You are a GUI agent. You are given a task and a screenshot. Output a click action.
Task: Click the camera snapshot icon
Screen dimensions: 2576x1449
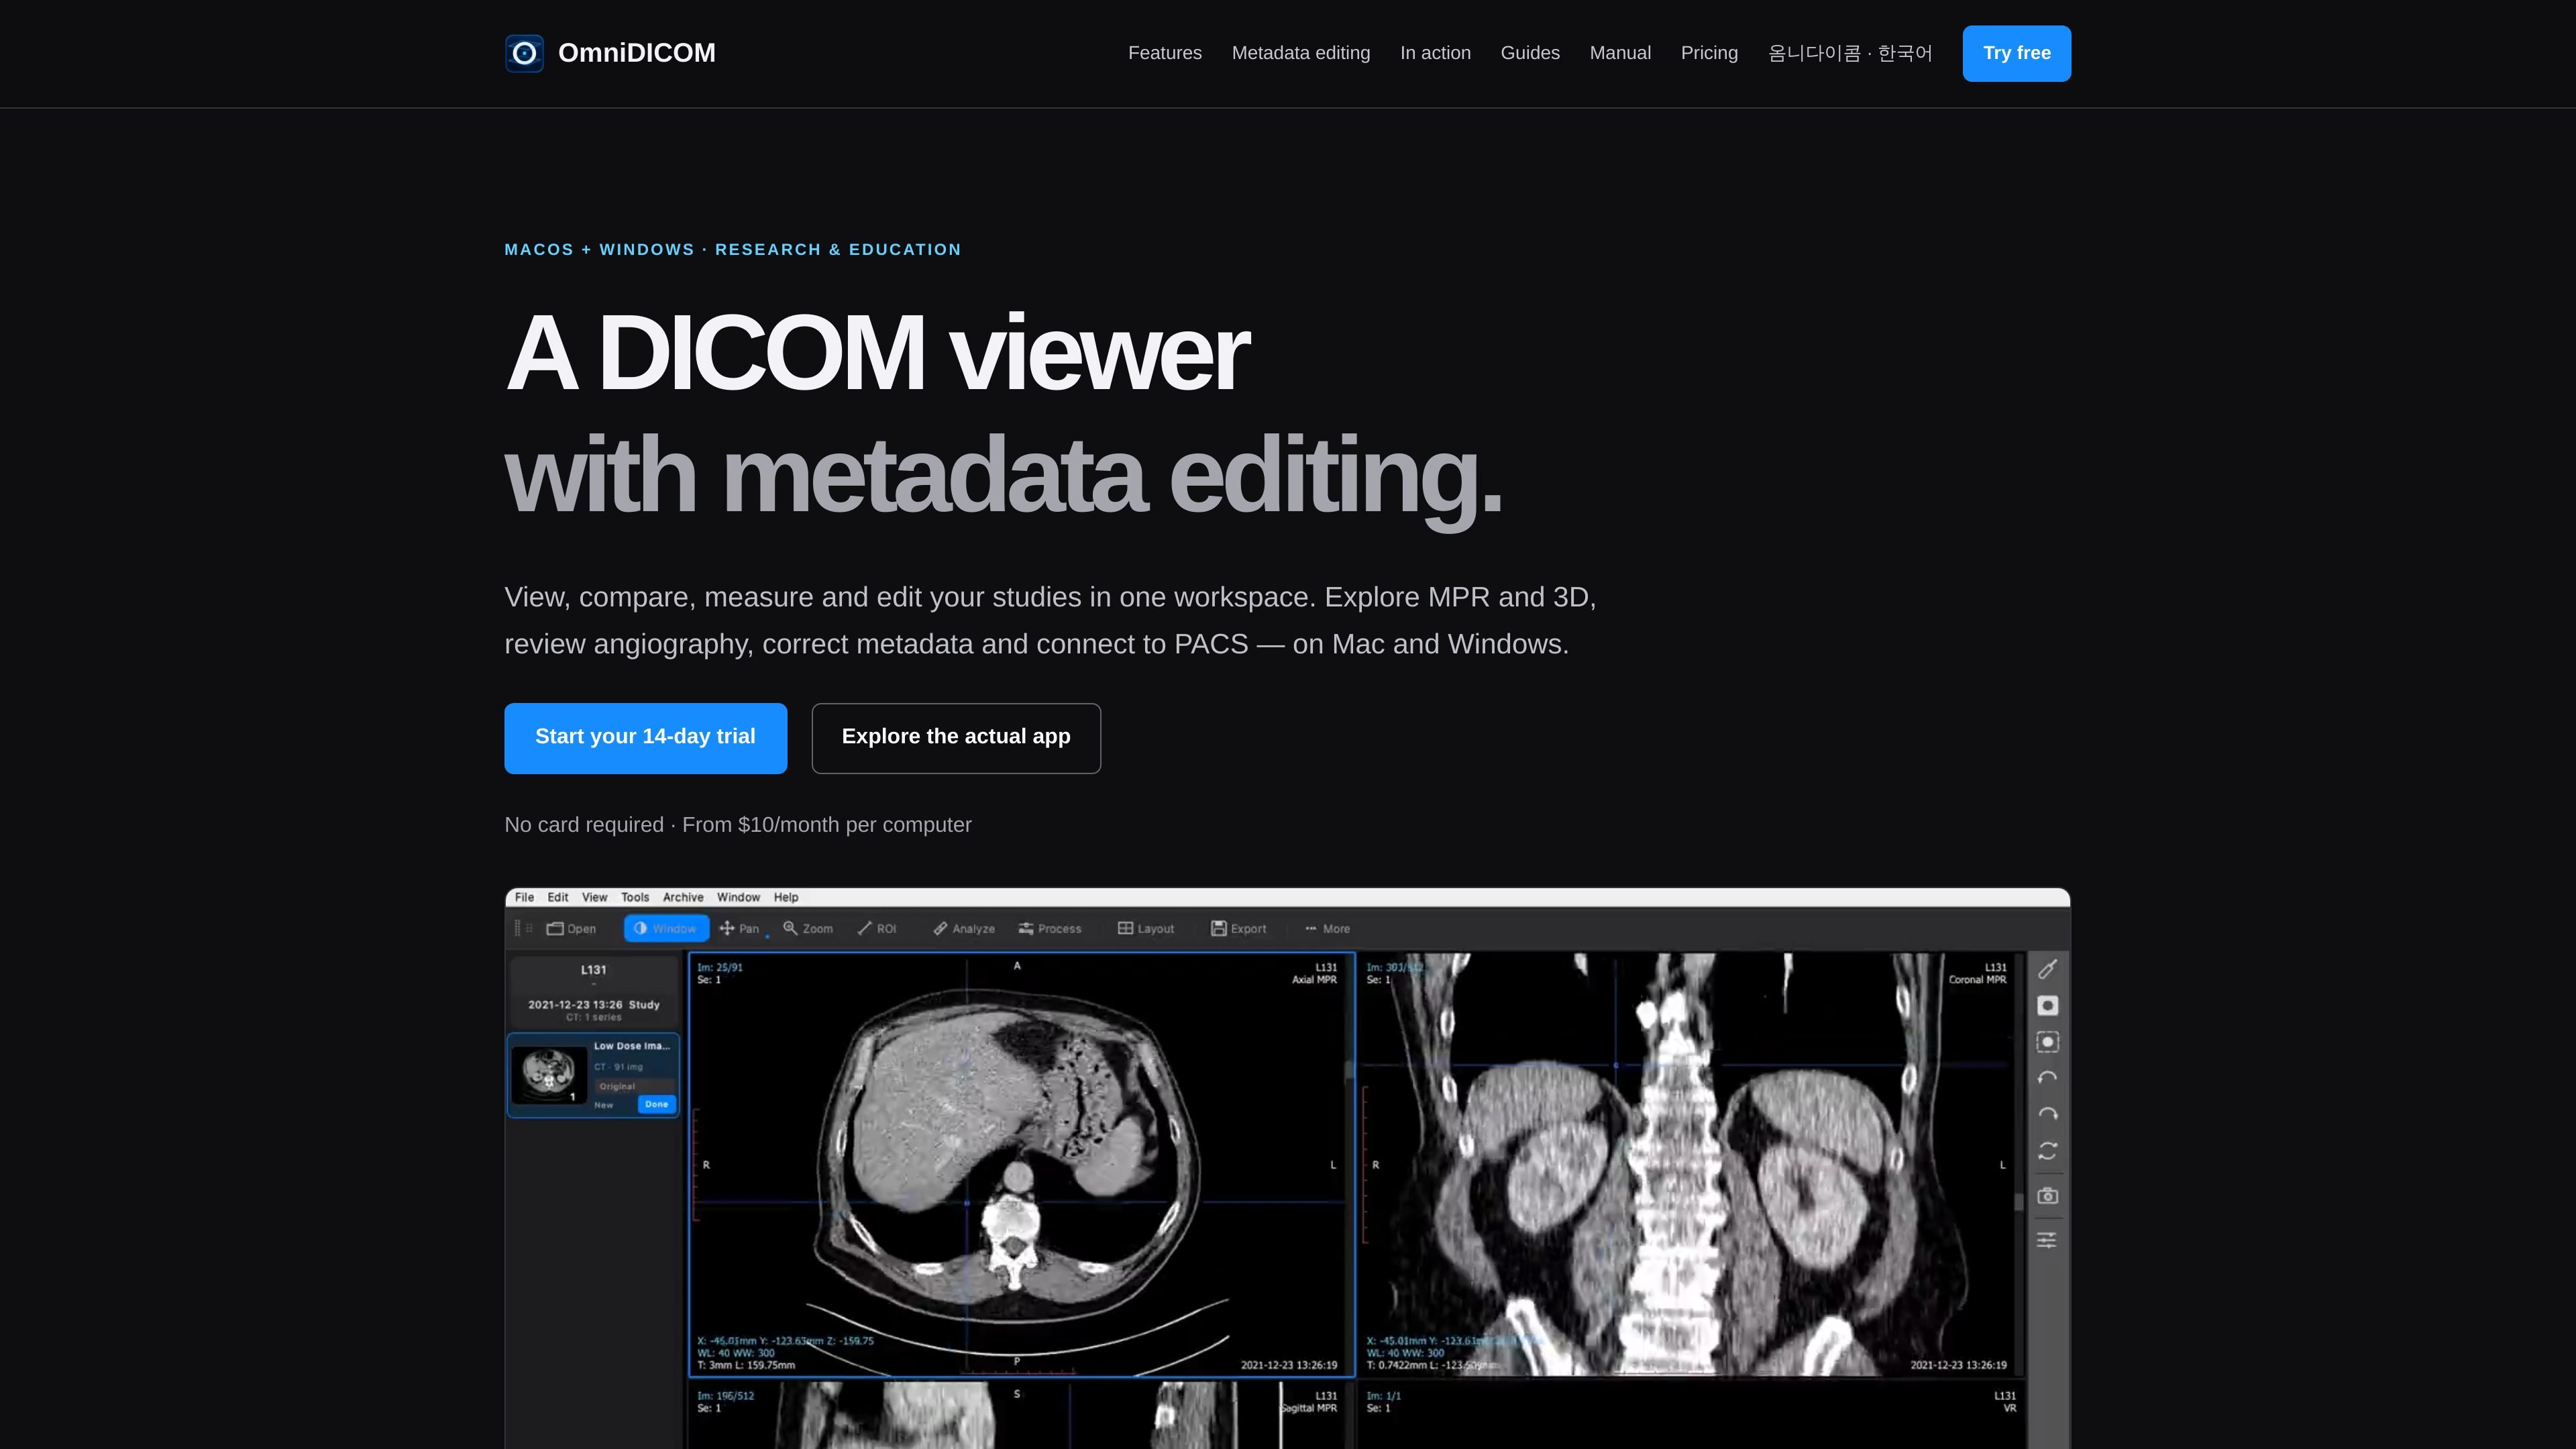(2047, 1196)
